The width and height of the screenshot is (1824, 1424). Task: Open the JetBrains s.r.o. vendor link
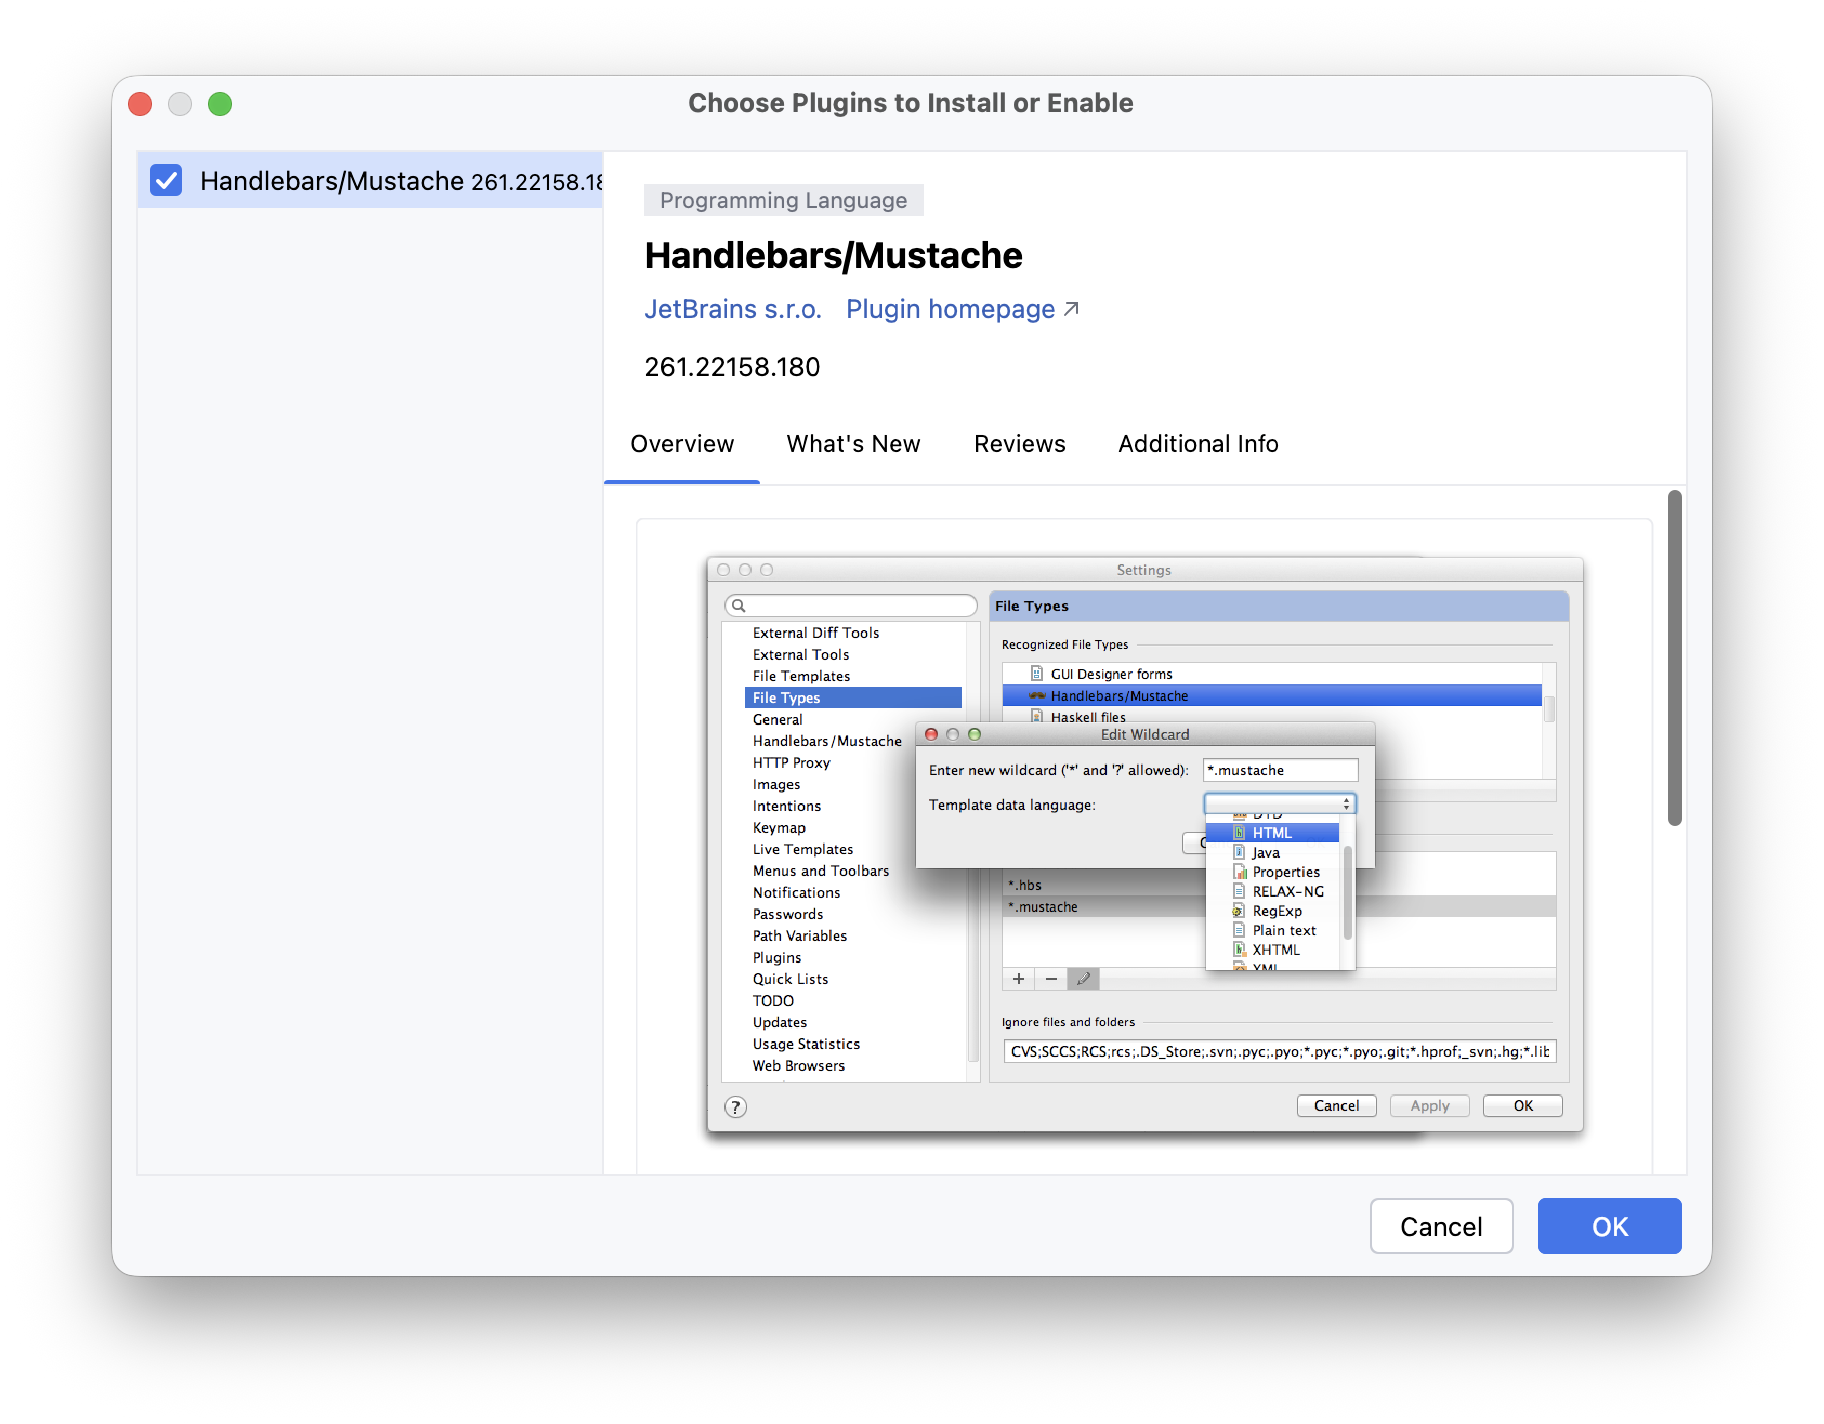pos(733,309)
